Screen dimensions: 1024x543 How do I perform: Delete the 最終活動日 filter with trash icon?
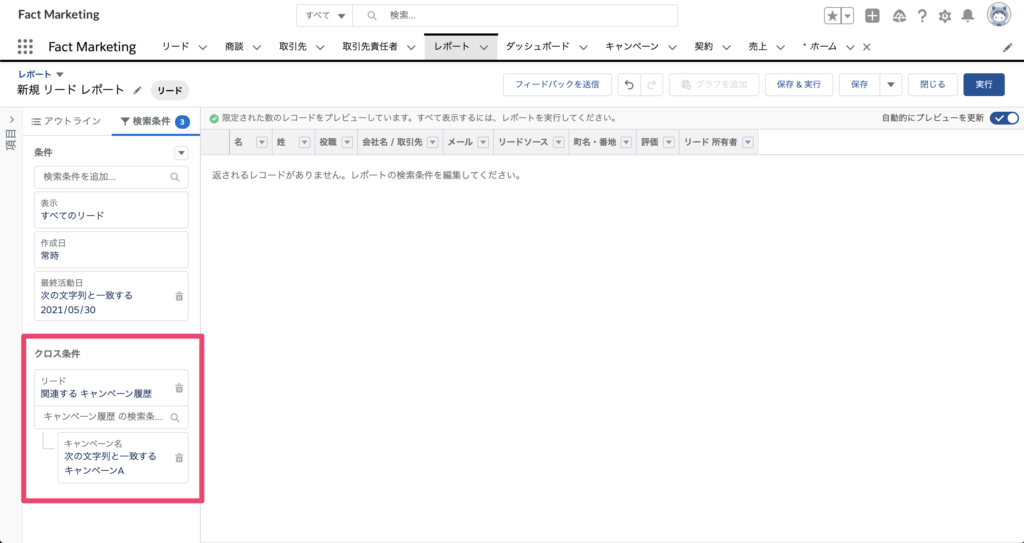coord(179,296)
